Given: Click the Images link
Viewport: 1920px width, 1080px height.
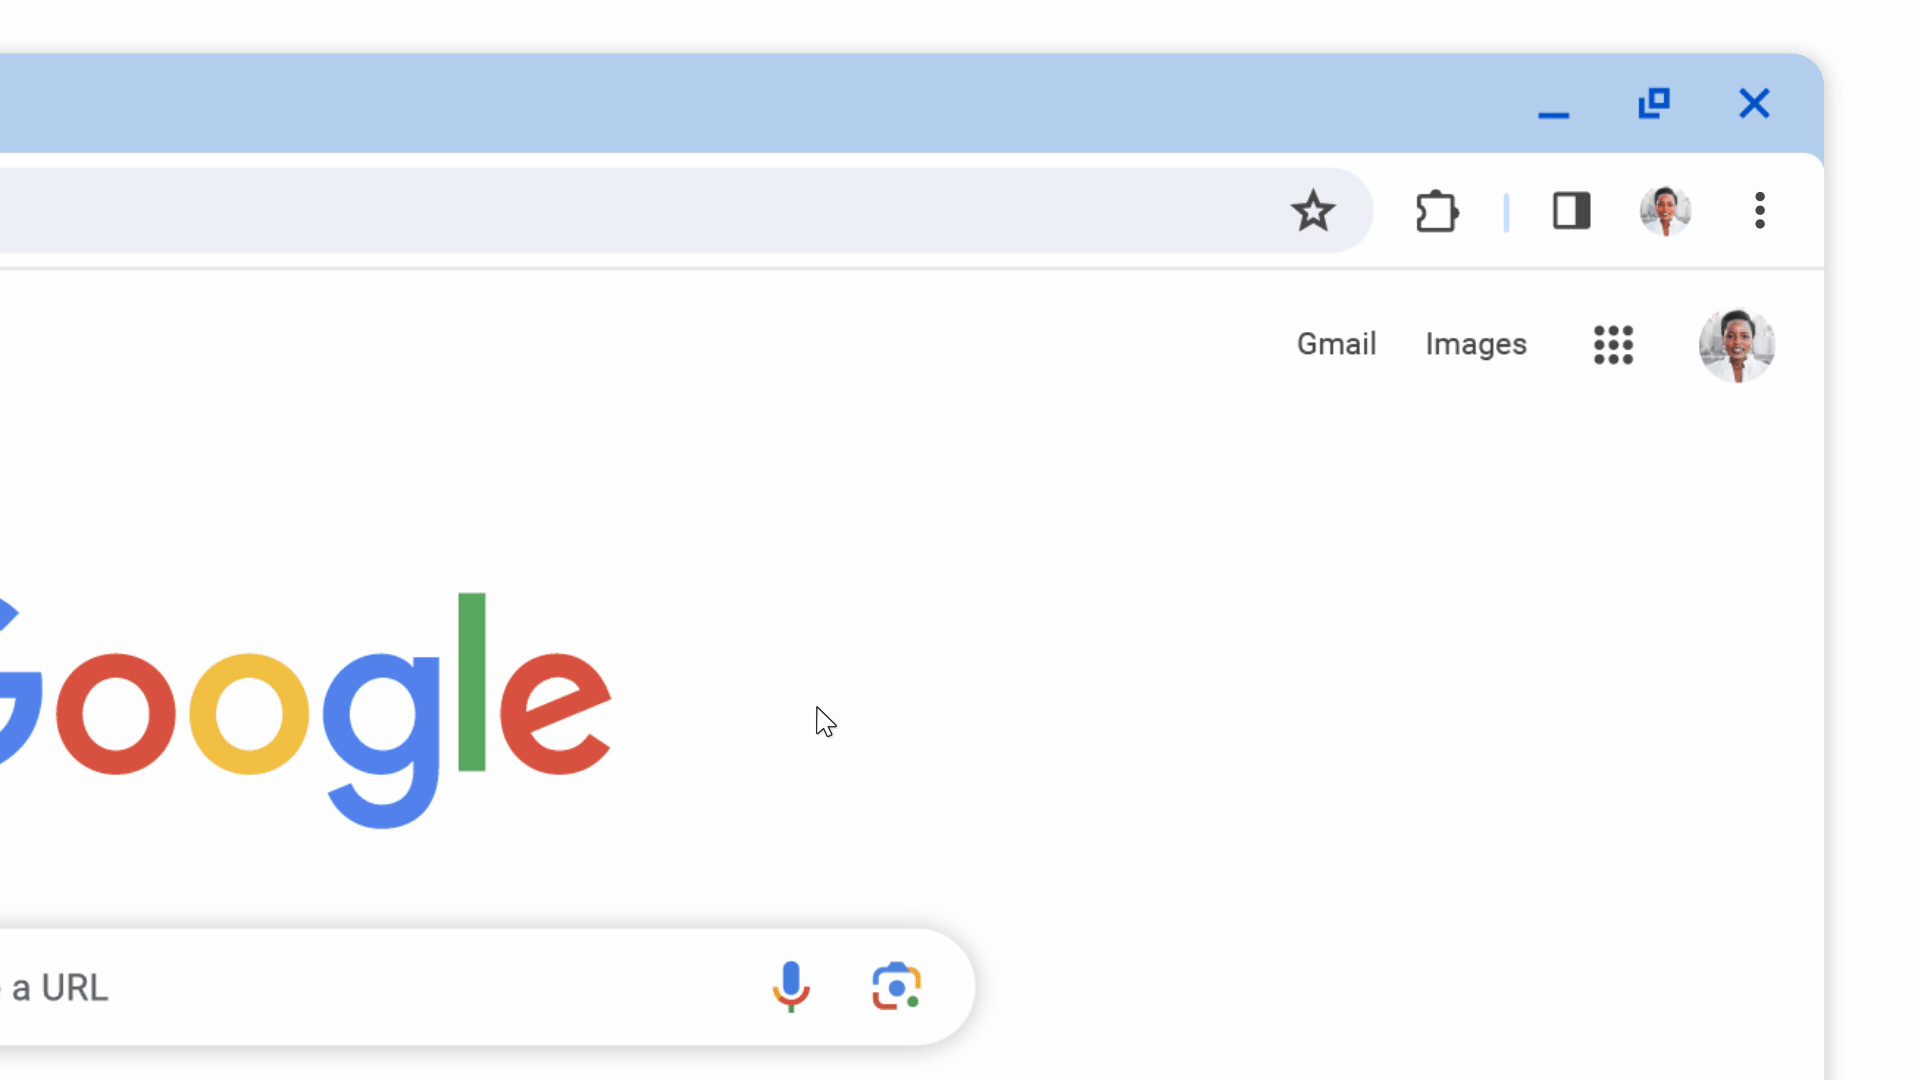Looking at the screenshot, I should coord(1476,344).
